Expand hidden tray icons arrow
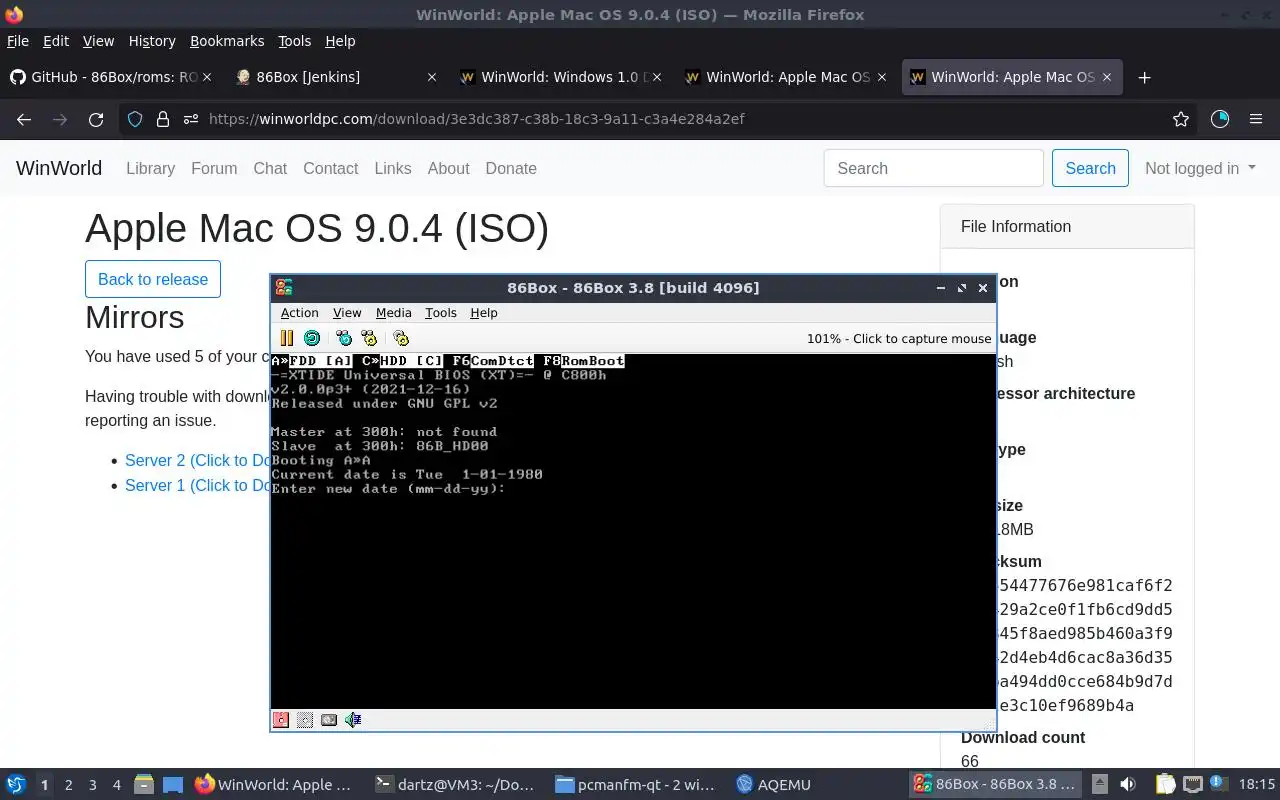Image resolution: width=1280 pixels, height=800 pixels. pos(1100,785)
